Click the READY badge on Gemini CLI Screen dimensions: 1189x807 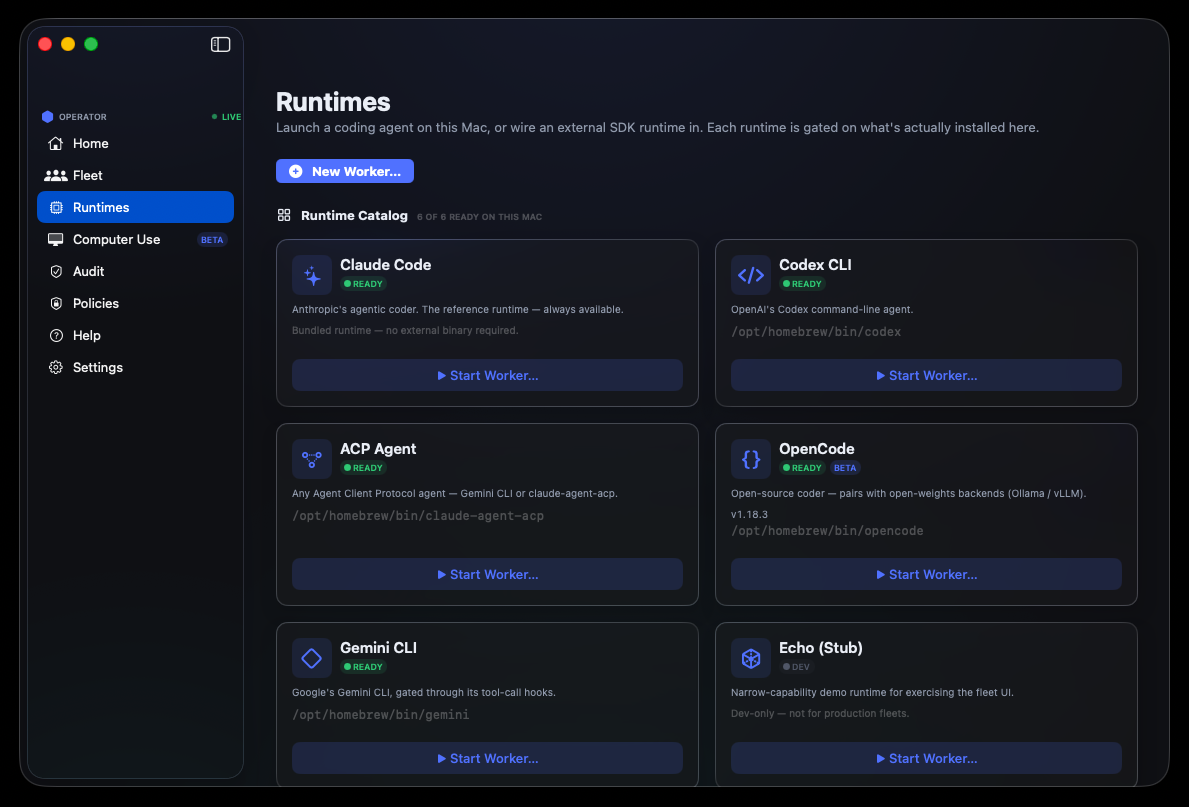(363, 667)
